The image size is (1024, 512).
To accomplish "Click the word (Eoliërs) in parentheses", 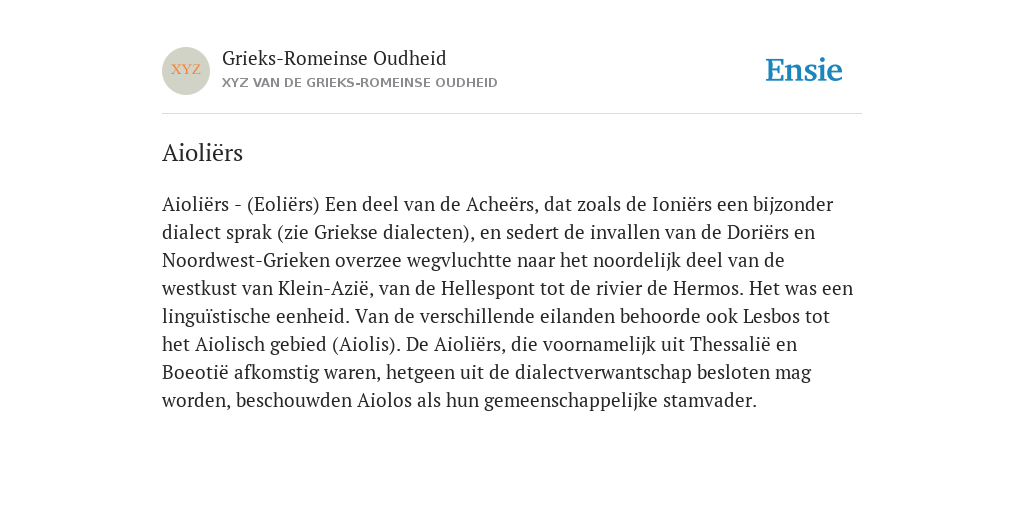I will click(283, 205).
